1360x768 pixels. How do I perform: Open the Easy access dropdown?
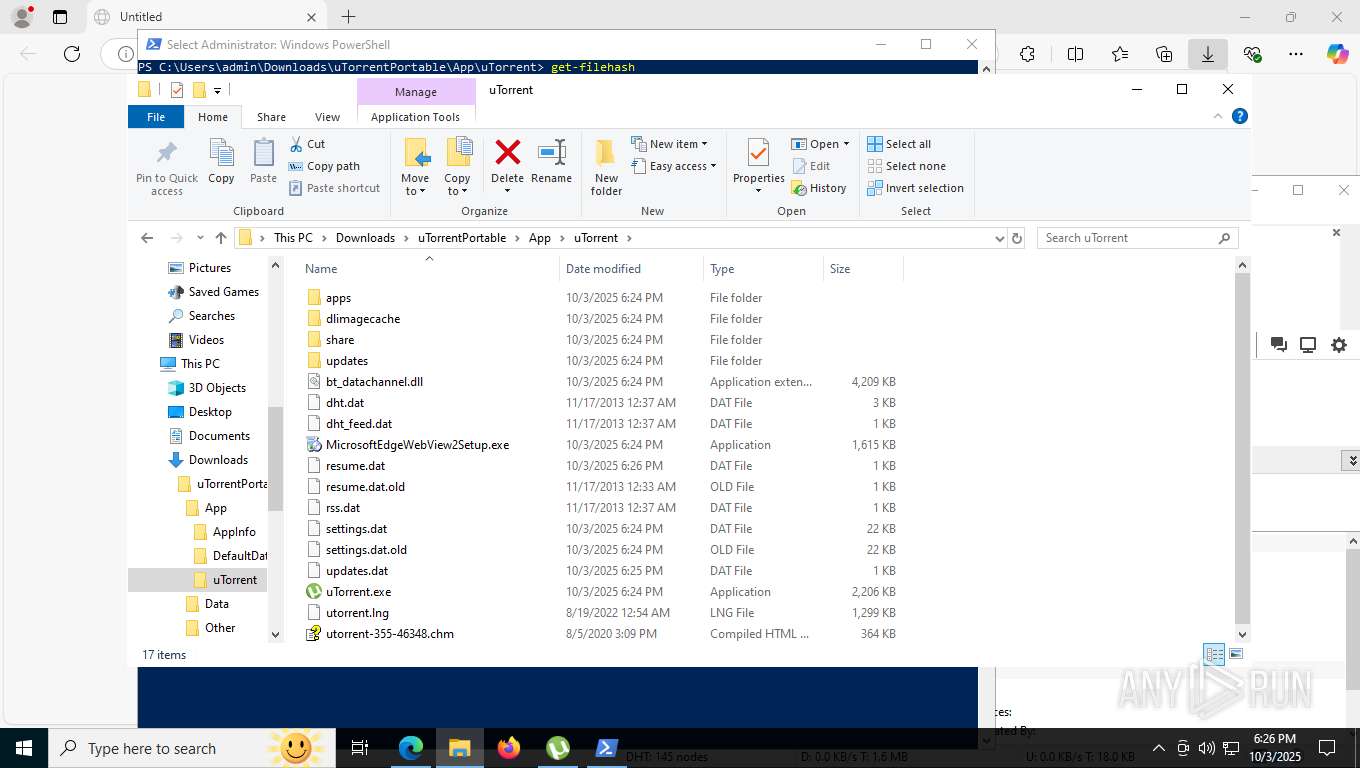point(673,166)
